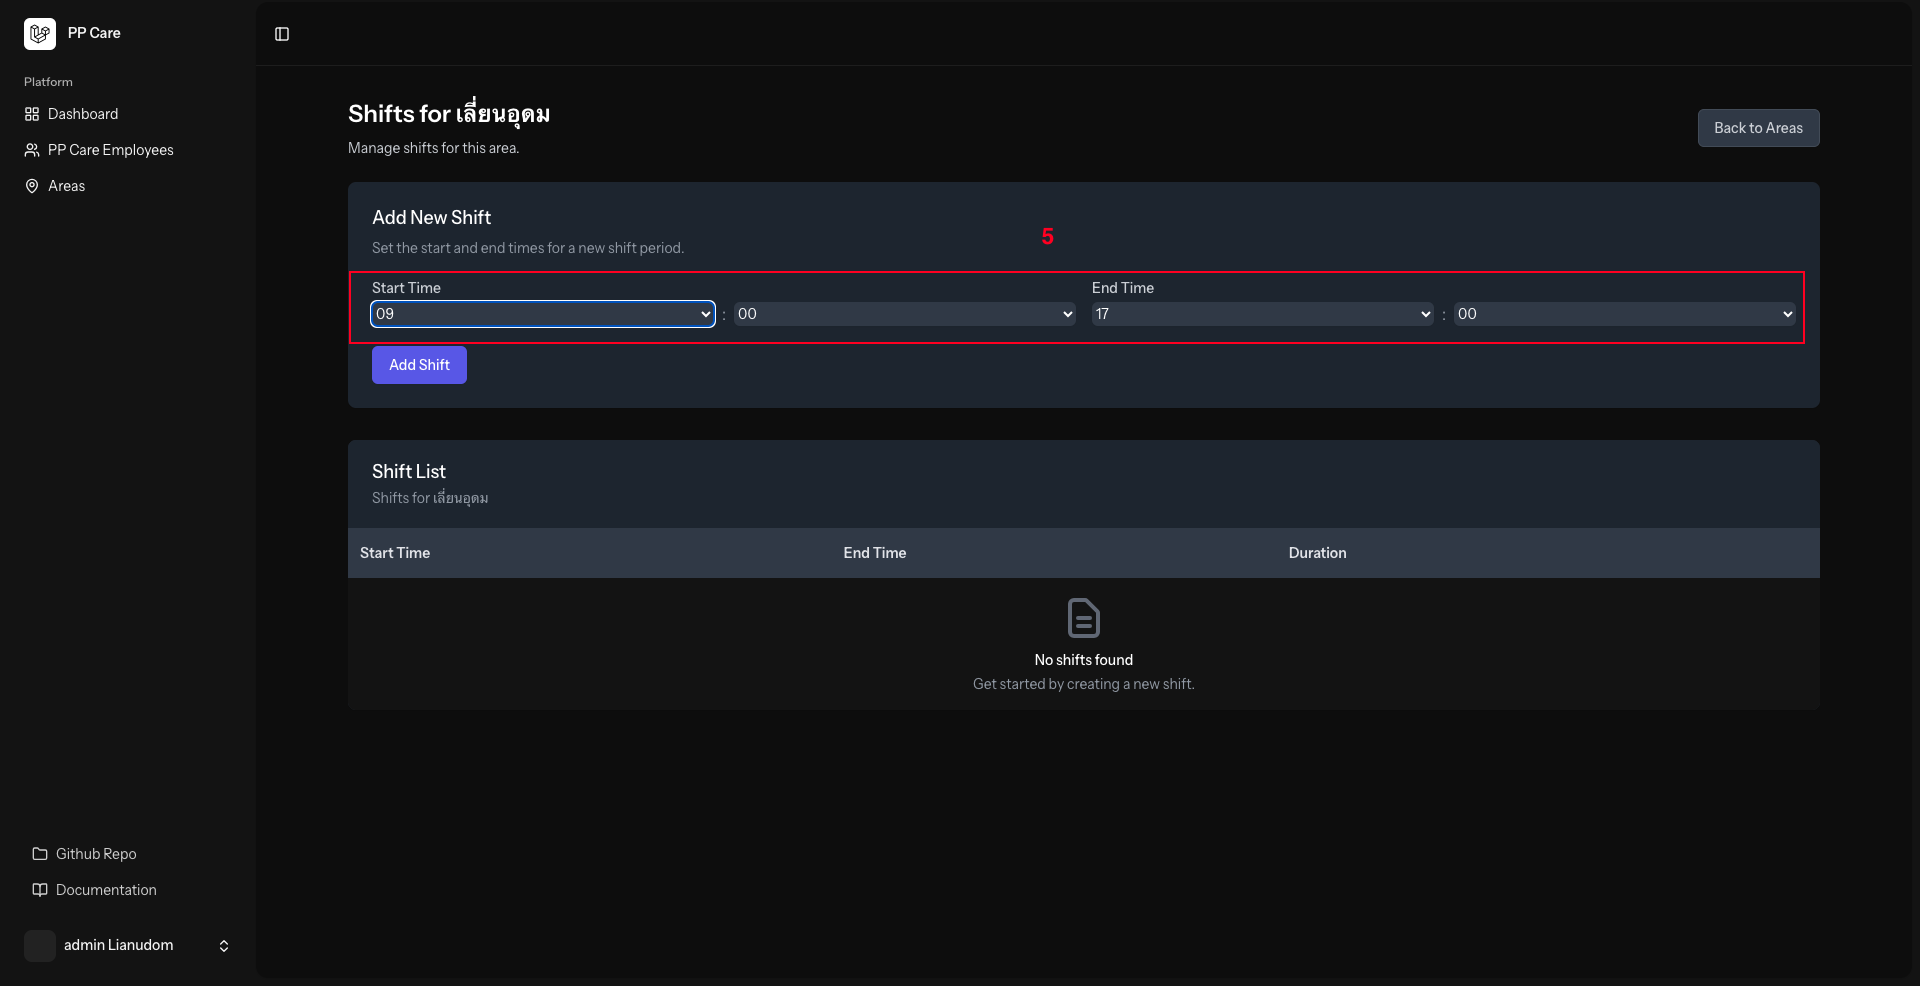Expand the admin Lianudom user menu chevron

(x=224, y=946)
